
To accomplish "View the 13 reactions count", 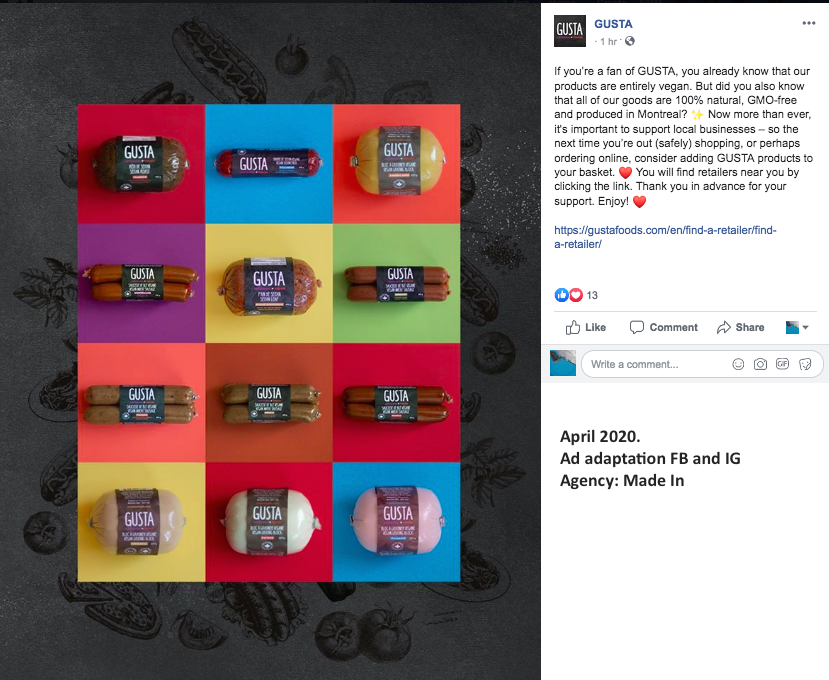I will (592, 295).
